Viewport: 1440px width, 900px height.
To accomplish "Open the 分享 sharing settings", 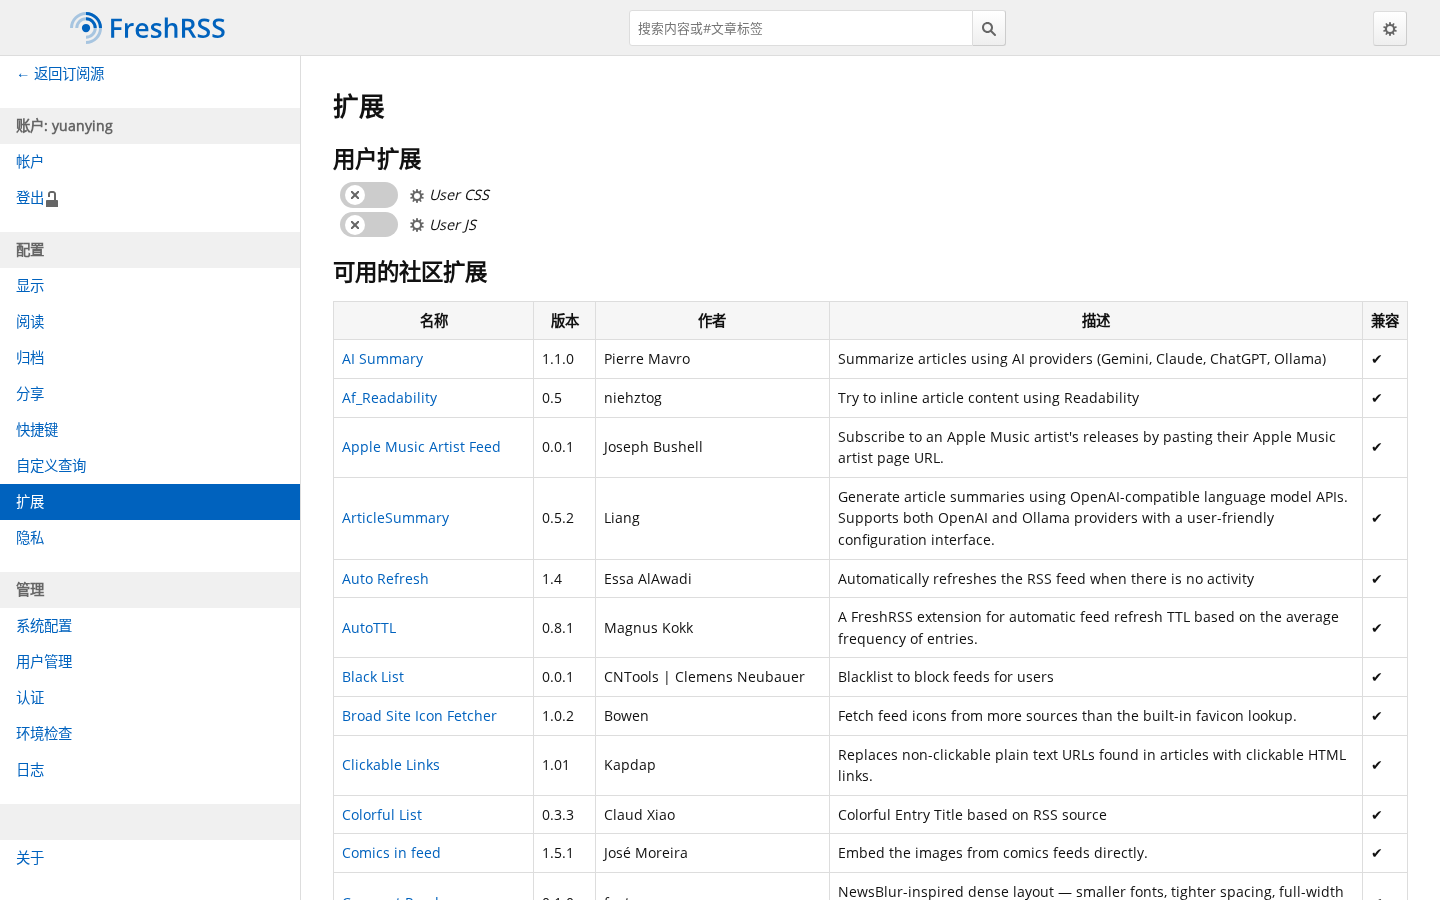I will [x=150, y=394].
